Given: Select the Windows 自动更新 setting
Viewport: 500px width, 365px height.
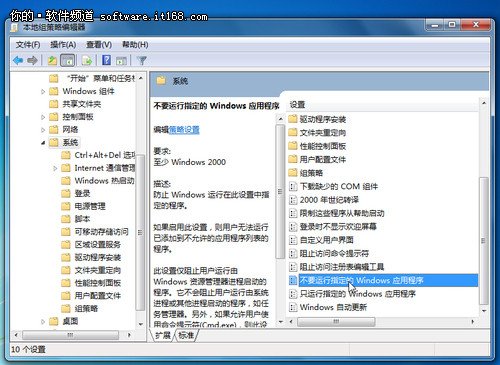Looking at the screenshot, I should pyautogui.click(x=333, y=307).
